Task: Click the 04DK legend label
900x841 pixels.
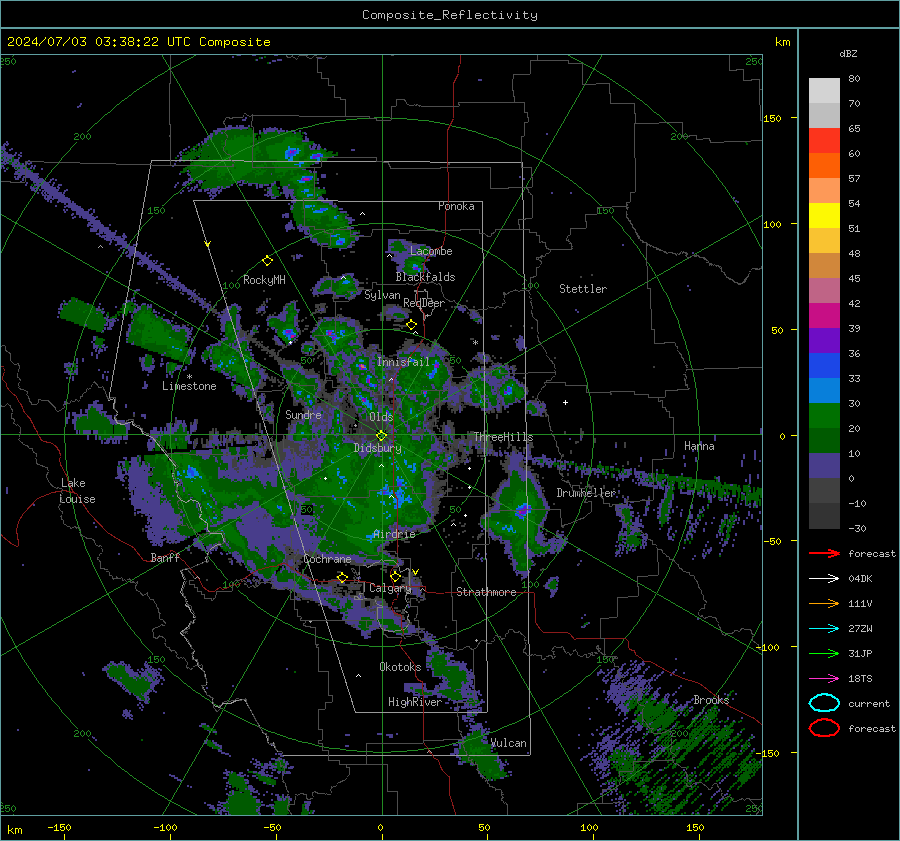Action: [x=860, y=579]
